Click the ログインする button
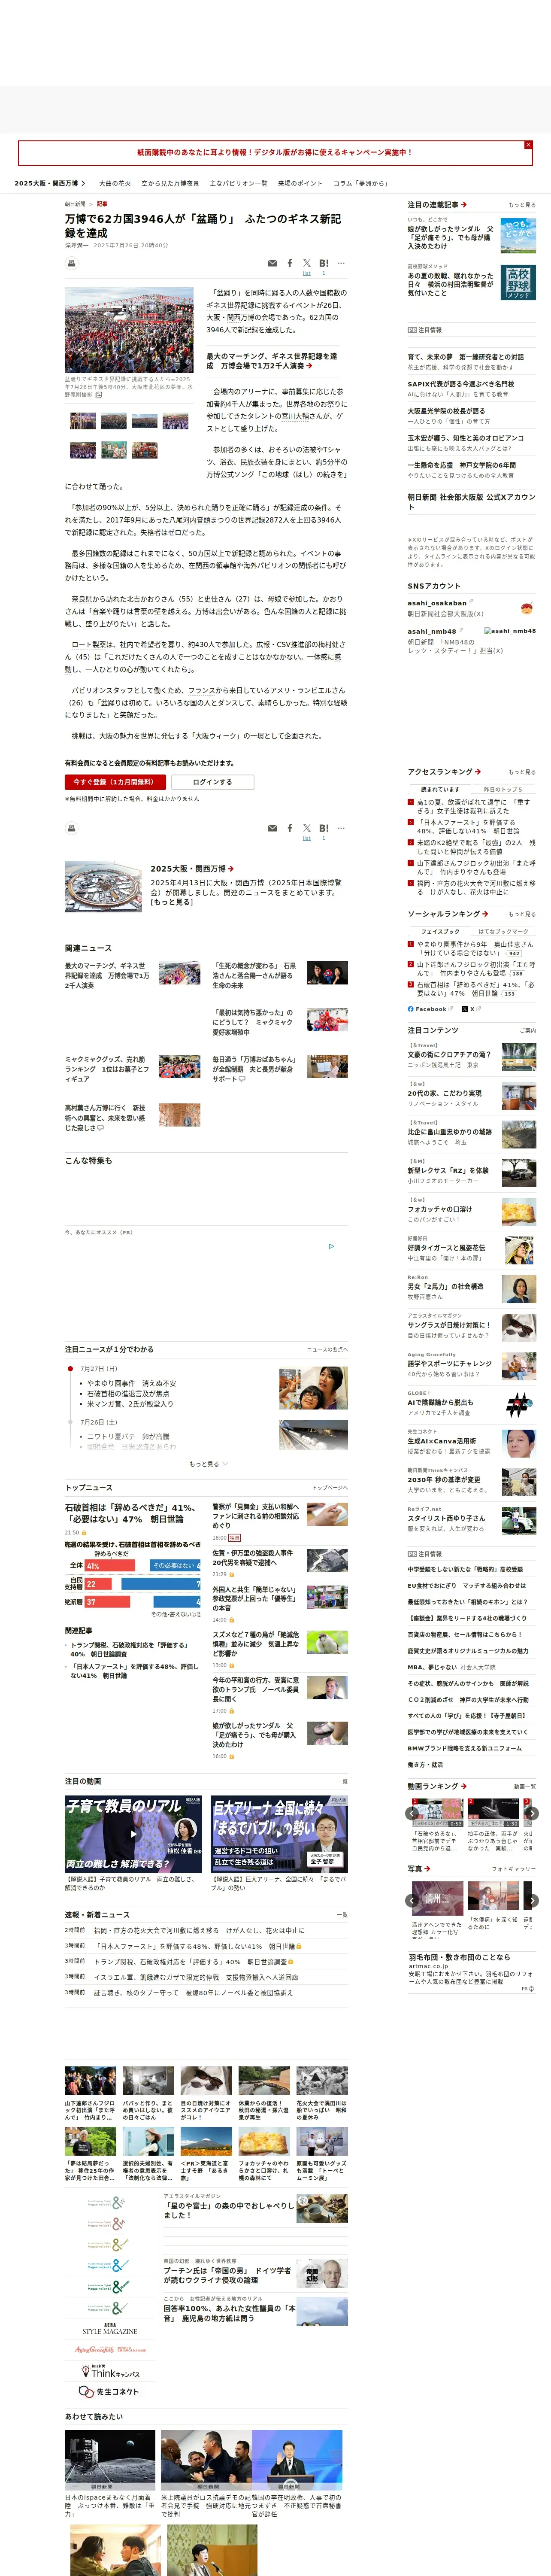 coord(212,782)
